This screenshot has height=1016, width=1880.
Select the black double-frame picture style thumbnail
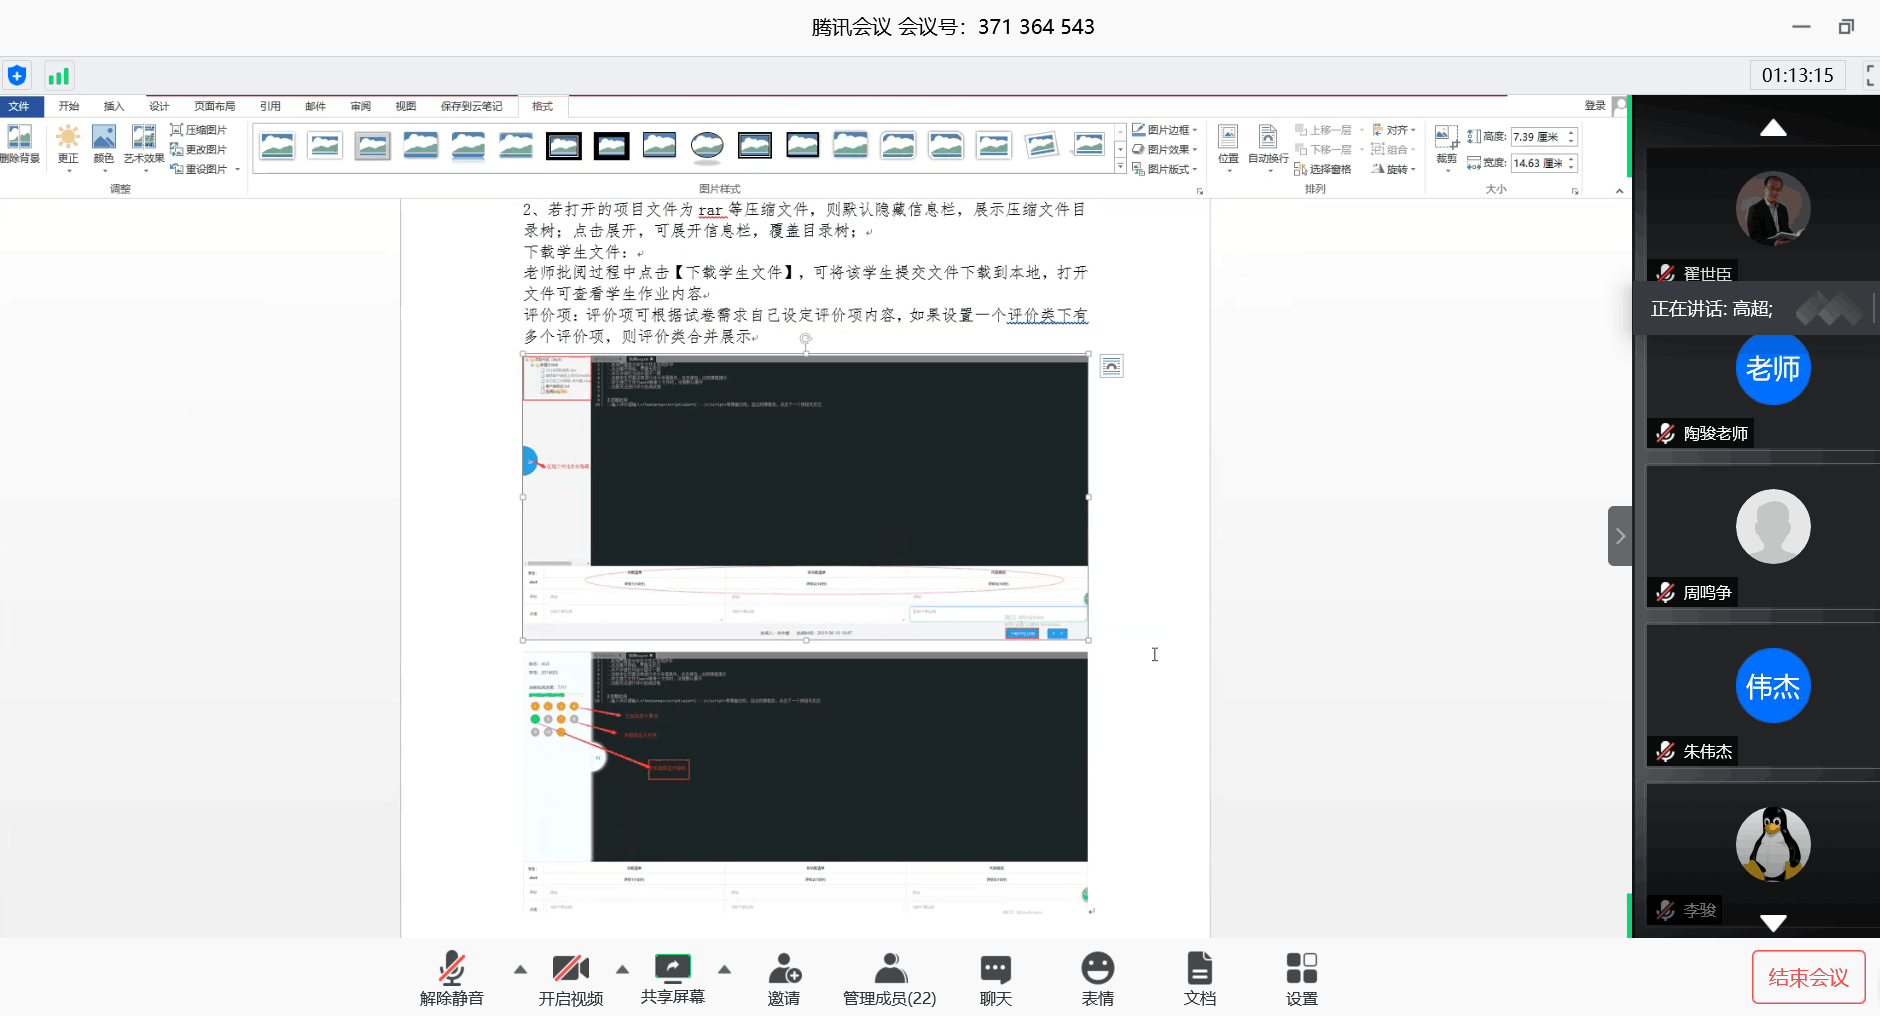564,146
